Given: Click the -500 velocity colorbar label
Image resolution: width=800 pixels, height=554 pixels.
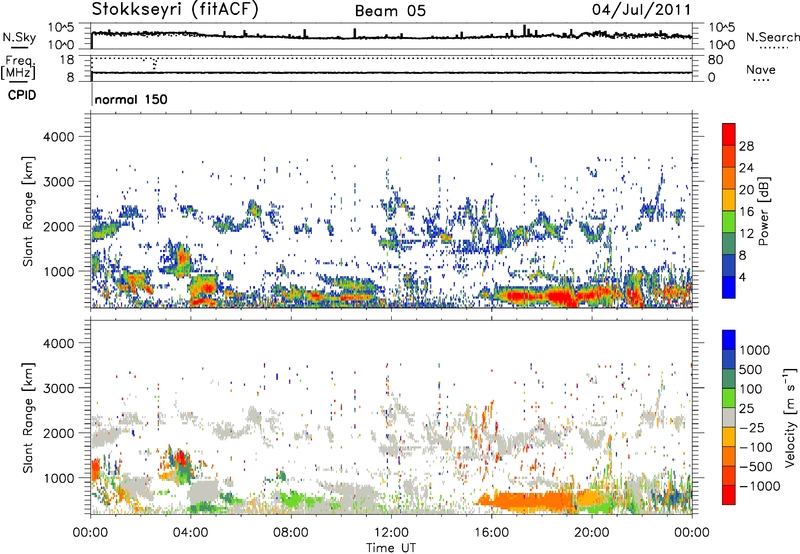Looking at the screenshot, I should pyautogui.click(x=756, y=467).
